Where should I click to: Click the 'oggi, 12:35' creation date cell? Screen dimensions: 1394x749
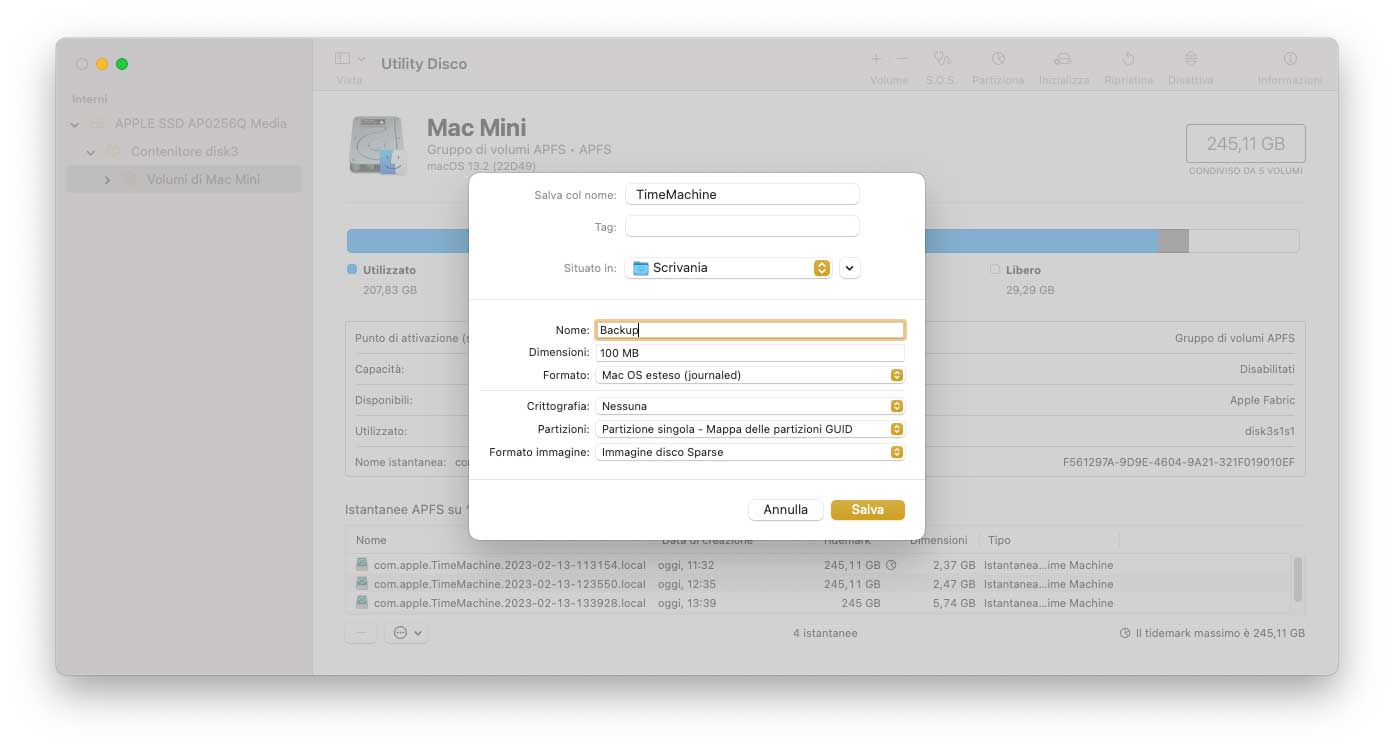[686, 584]
